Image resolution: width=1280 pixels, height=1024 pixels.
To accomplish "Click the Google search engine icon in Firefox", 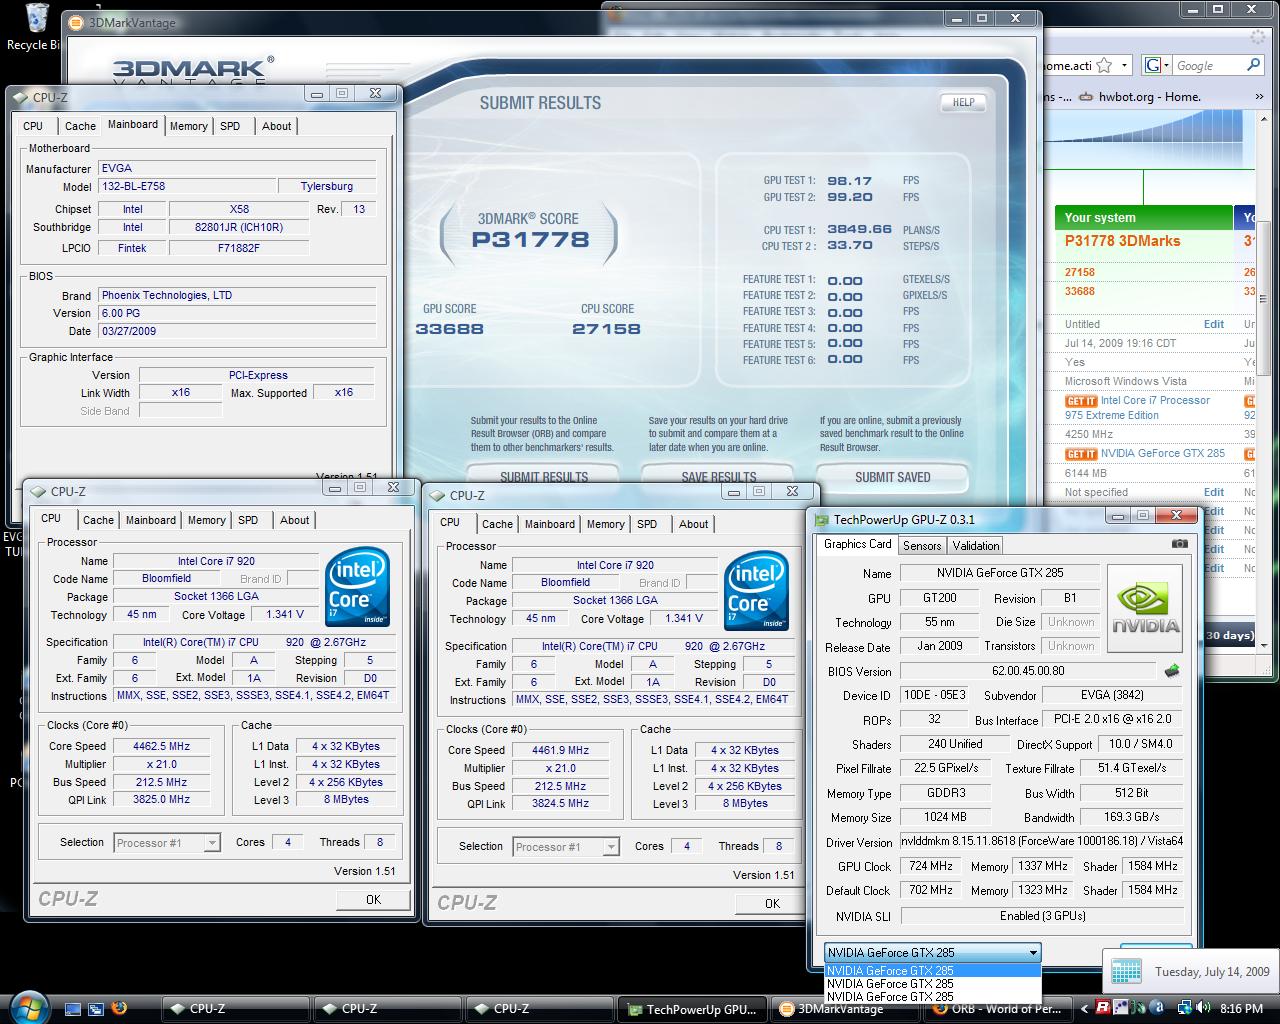I will tap(1155, 65).
